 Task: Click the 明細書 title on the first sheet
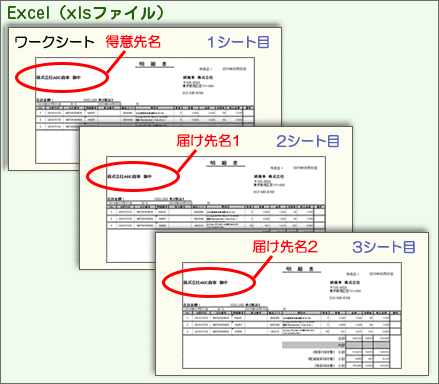154,64
